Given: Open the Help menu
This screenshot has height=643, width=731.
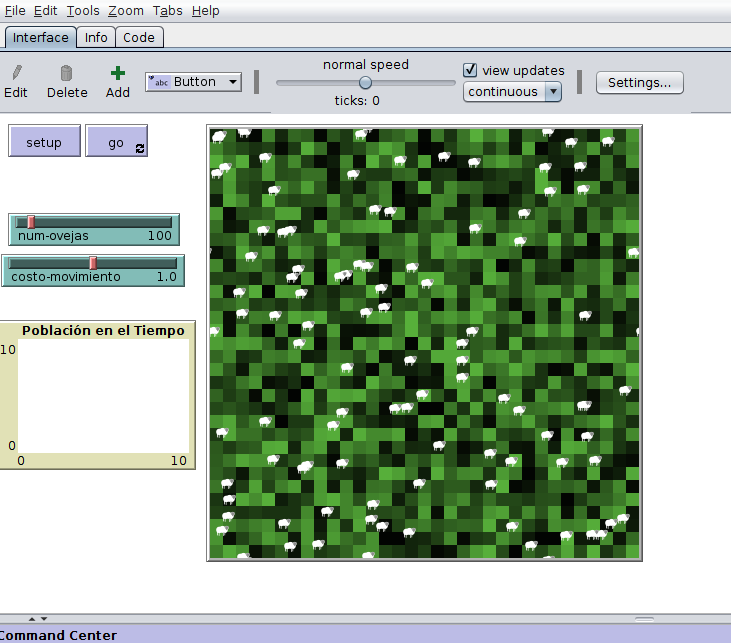Looking at the screenshot, I should 205,11.
